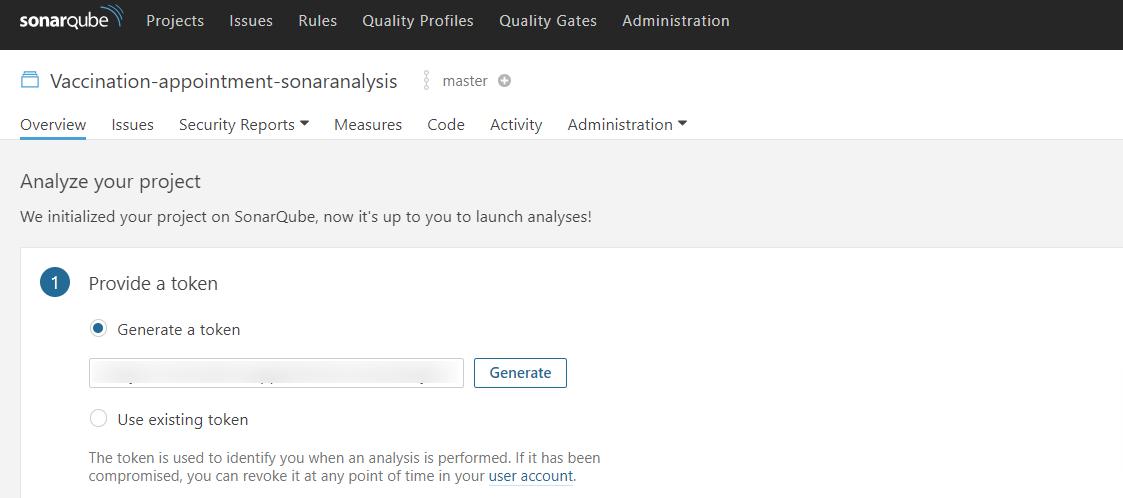The width and height of the screenshot is (1123, 498).
Task: Select the Generate a token radio button
Action: click(x=98, y=329)
